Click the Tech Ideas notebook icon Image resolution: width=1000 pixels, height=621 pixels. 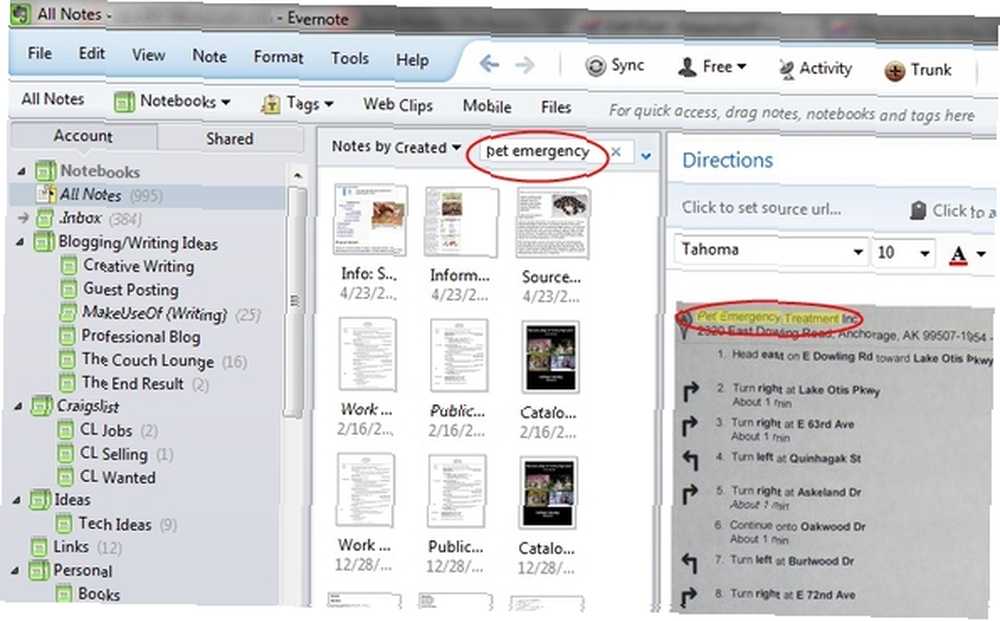pos(64,524)
